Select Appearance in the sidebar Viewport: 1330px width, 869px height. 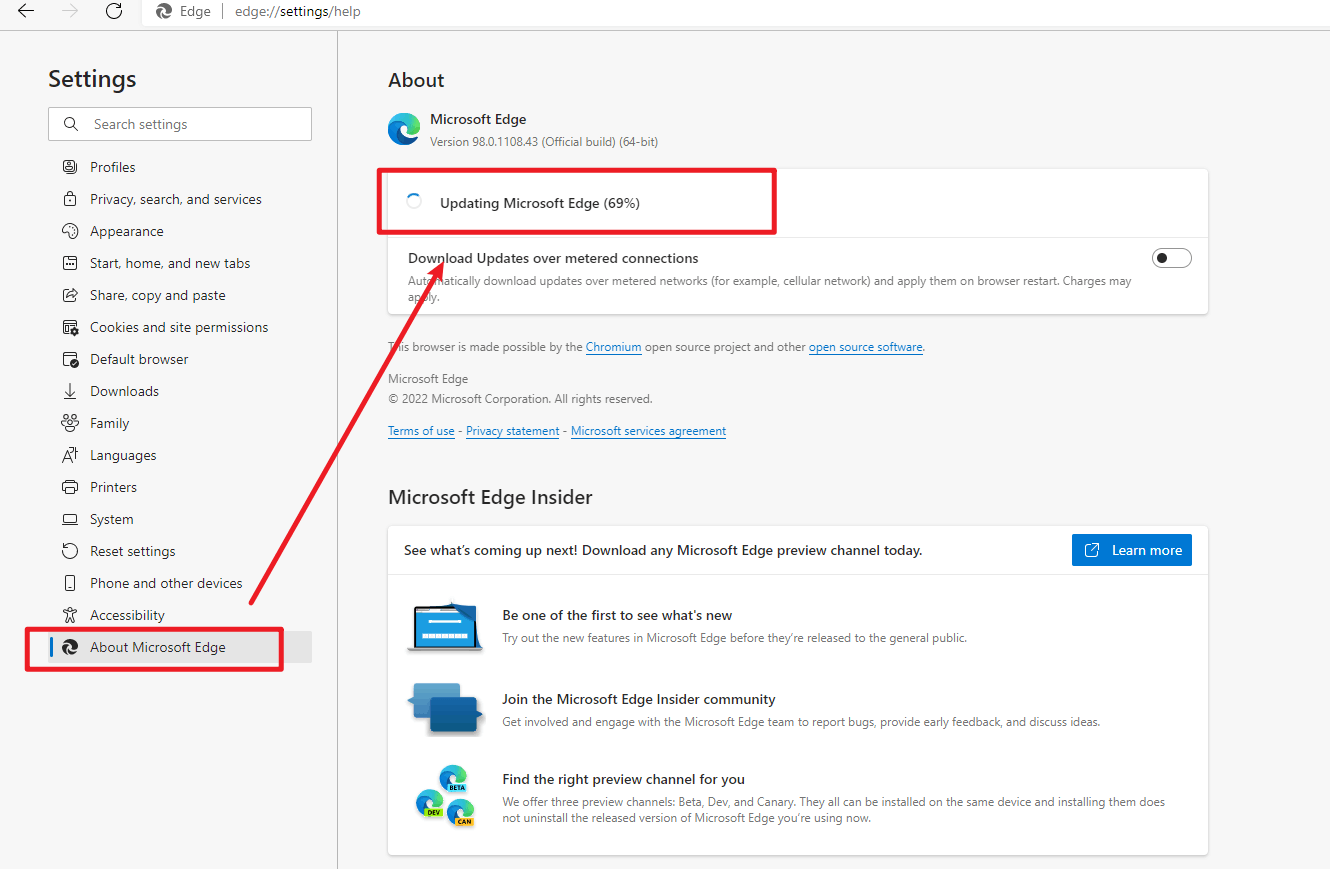(127, 231)
